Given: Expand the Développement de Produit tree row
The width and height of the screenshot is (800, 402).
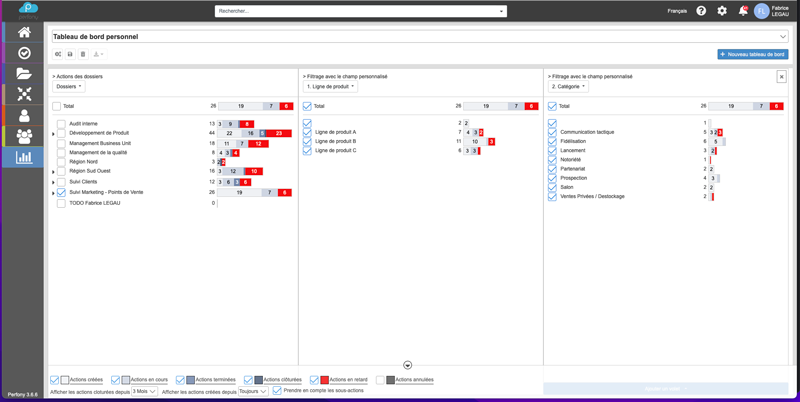Looking at the screenshot, I should (x=54, y=134).
